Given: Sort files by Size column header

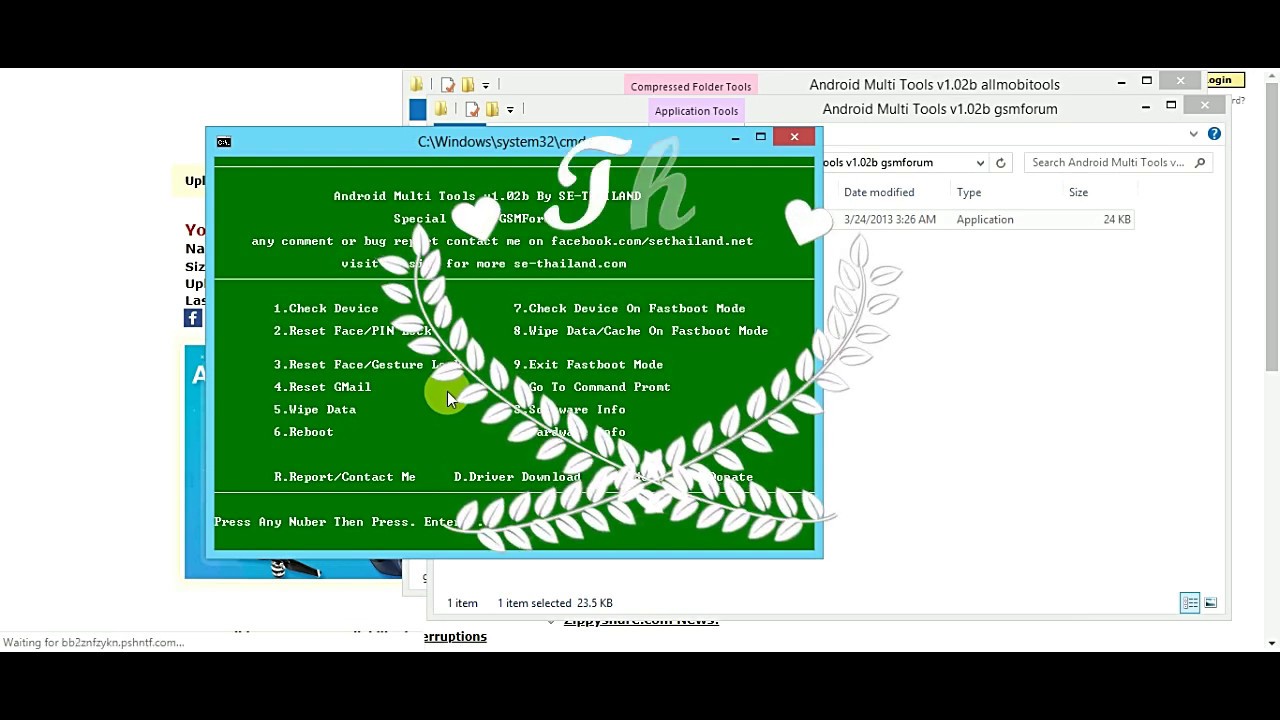Looking at the screenshot, I should click(1078, 192).
